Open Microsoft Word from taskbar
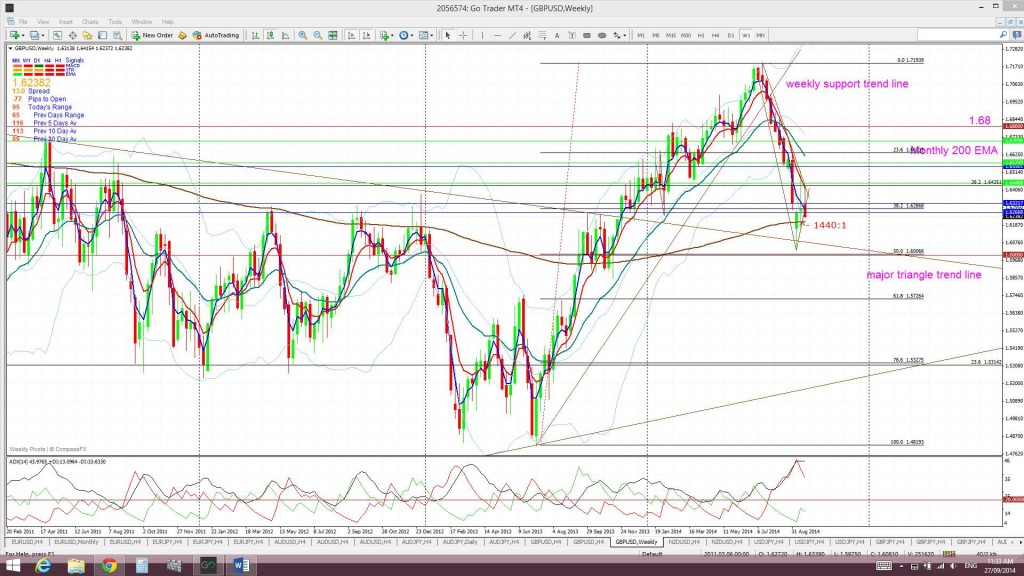 [240, 566]
